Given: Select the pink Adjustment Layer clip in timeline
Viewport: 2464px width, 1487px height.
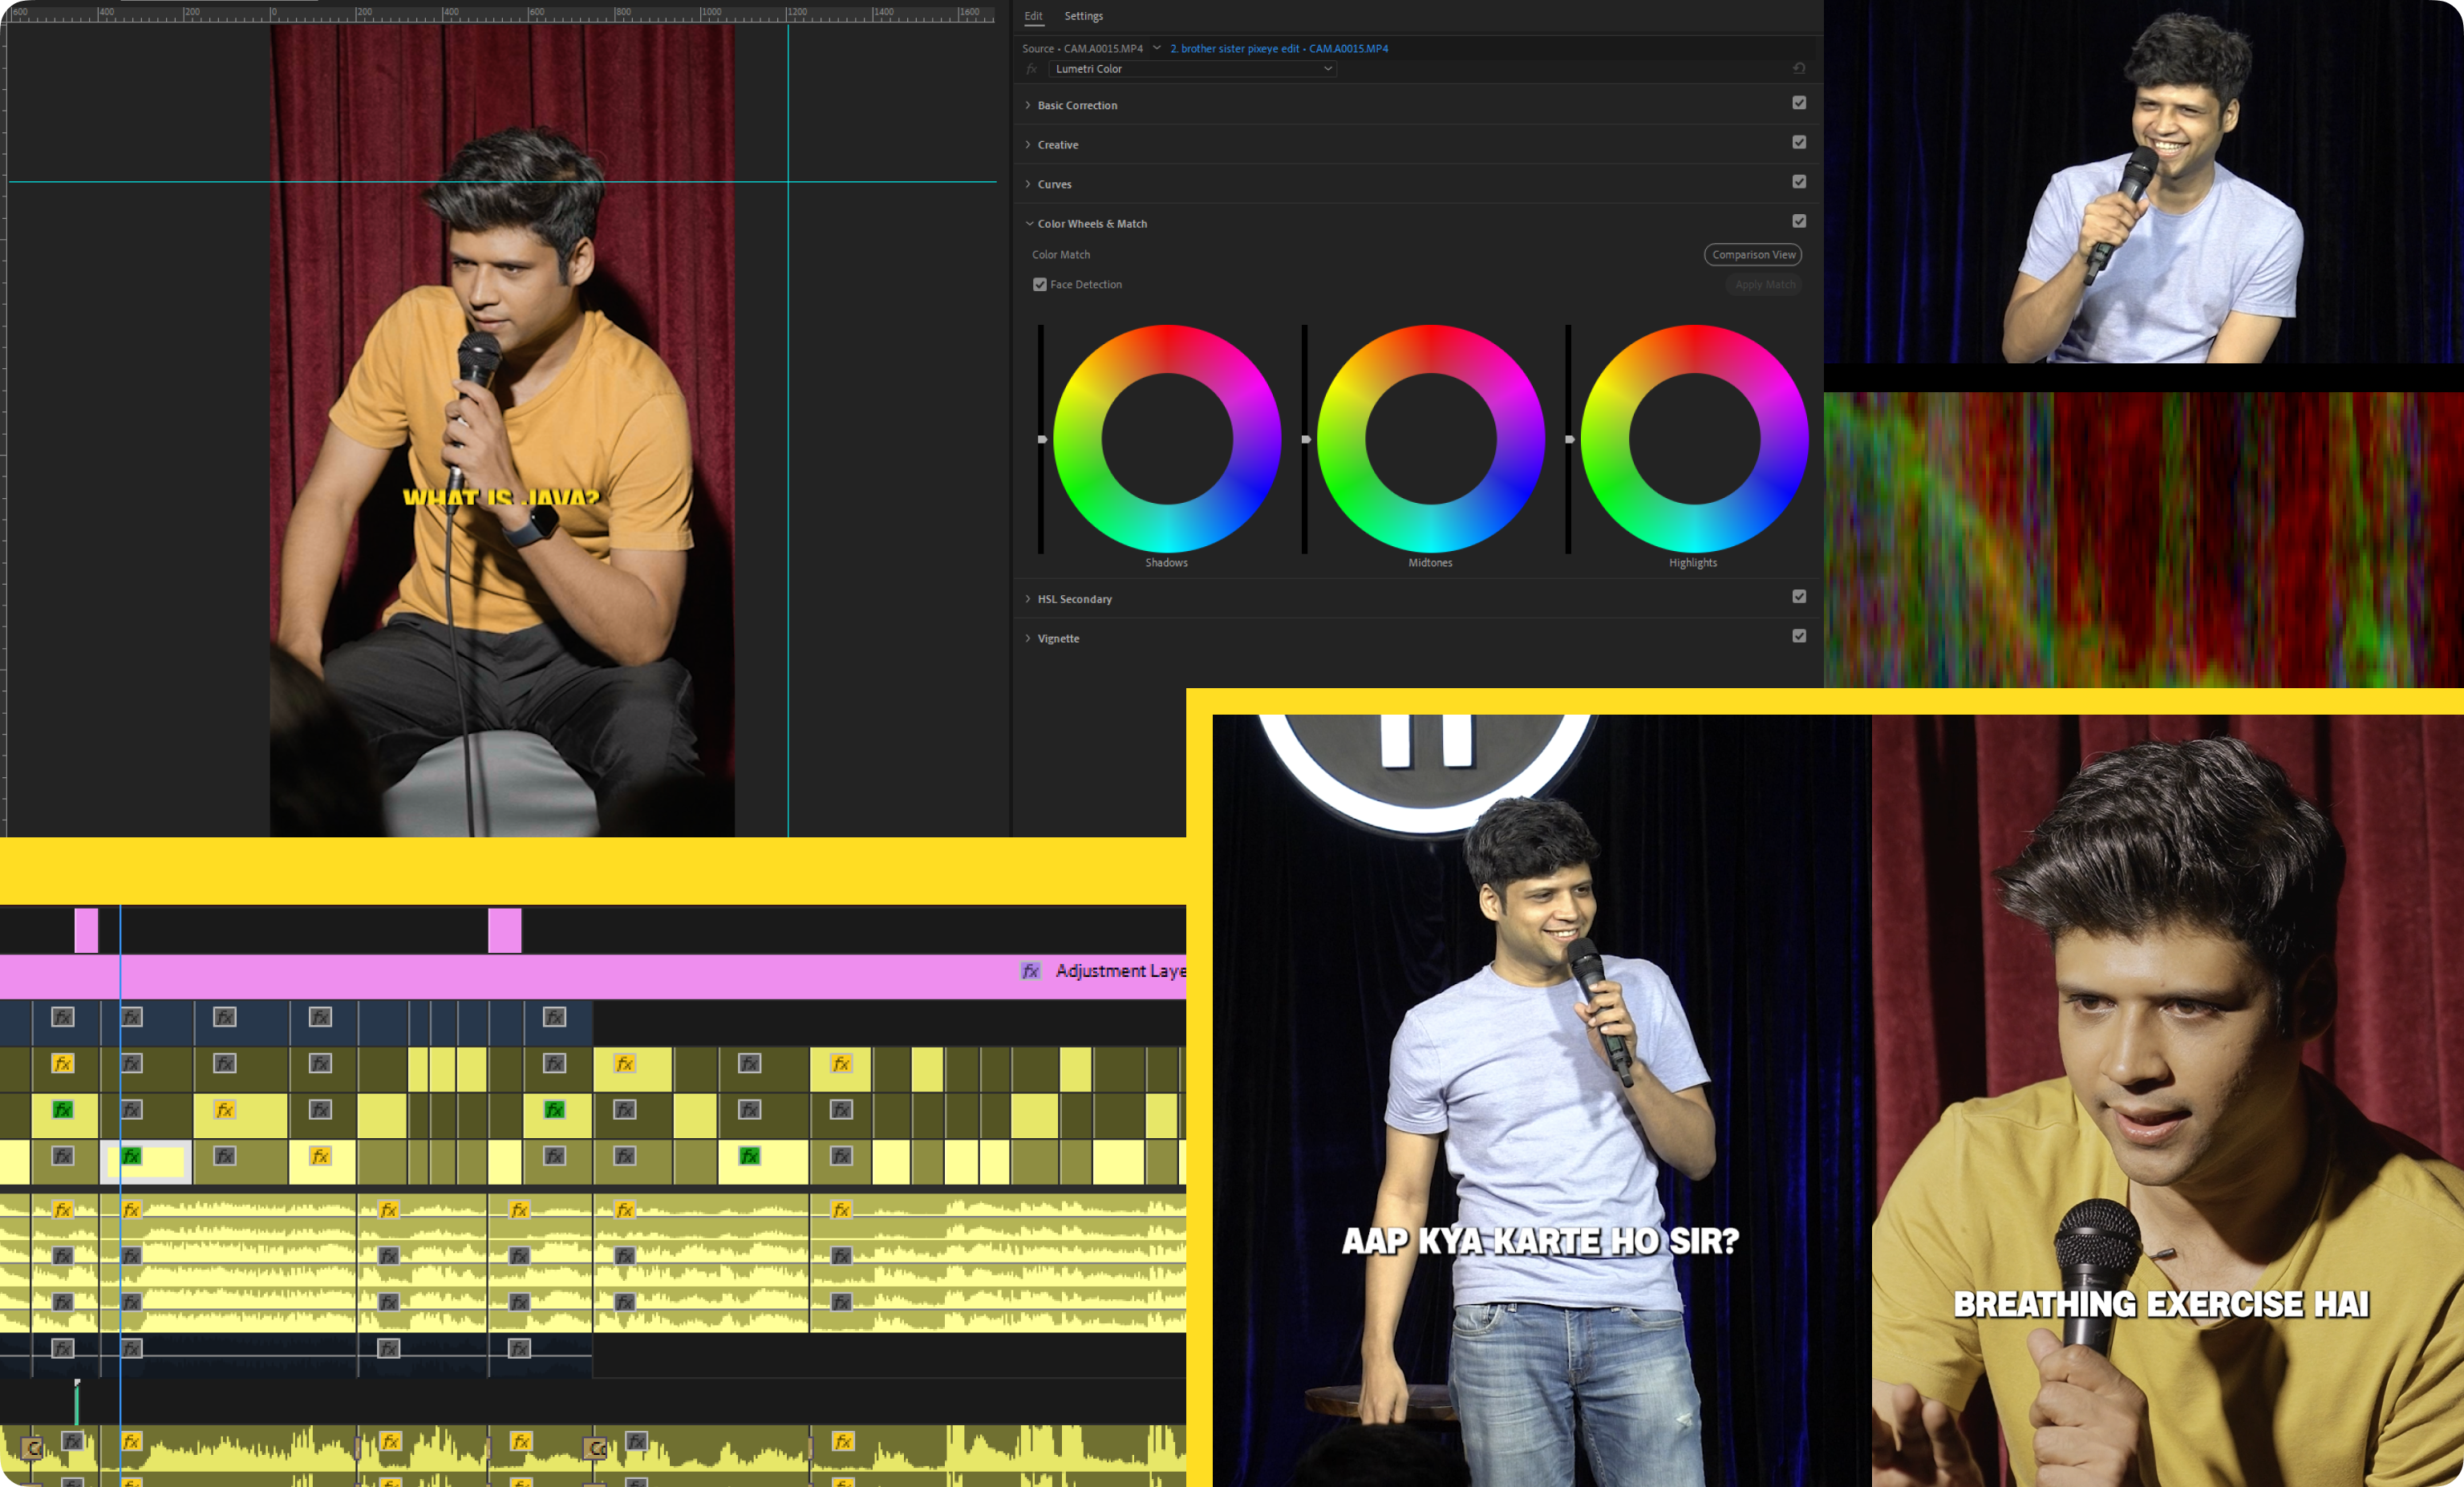Looking at the screenshot, I should click(593, 977).
